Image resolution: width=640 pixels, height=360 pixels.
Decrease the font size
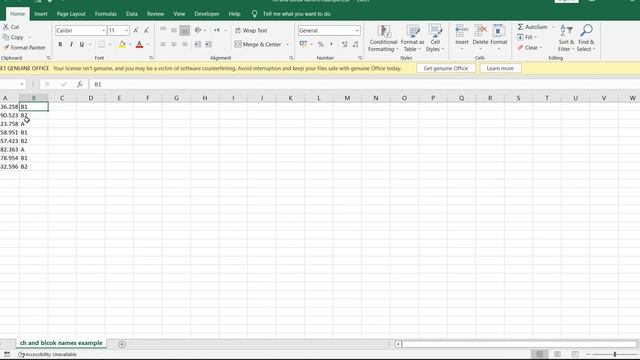coord(146,31)
